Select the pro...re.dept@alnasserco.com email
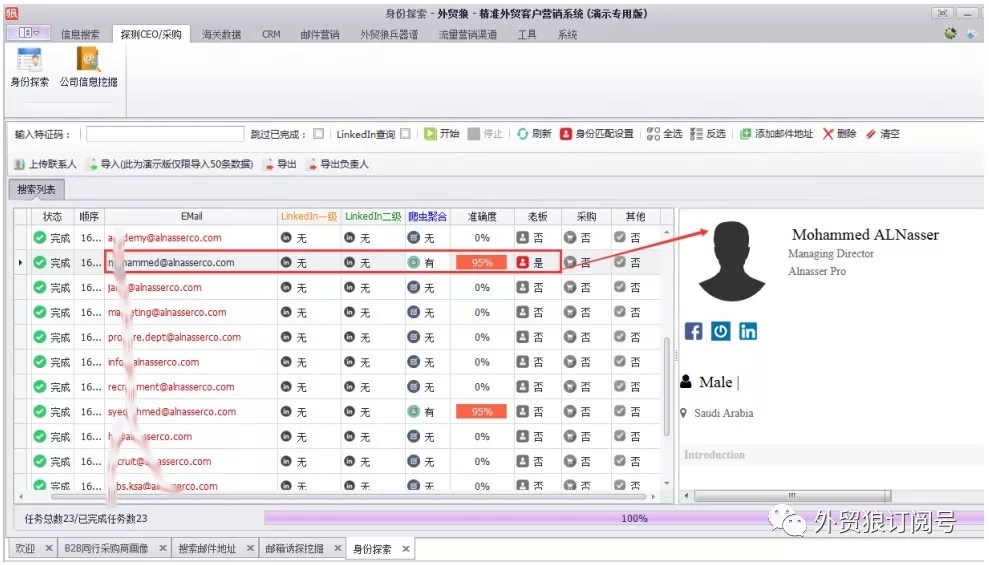This screenshot has width=989, height=565. (174, 337)
